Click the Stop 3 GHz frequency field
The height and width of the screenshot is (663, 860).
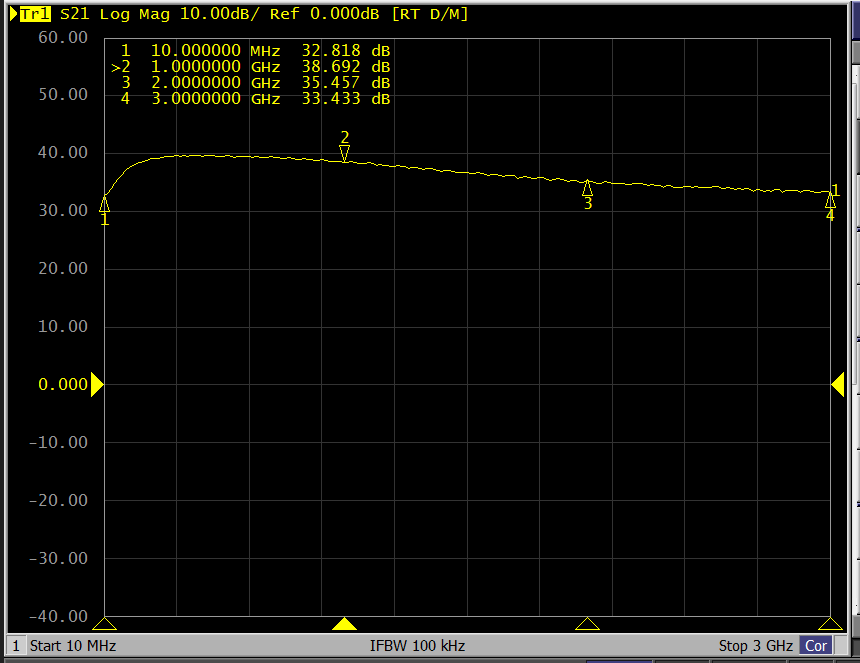click(755, 646)
